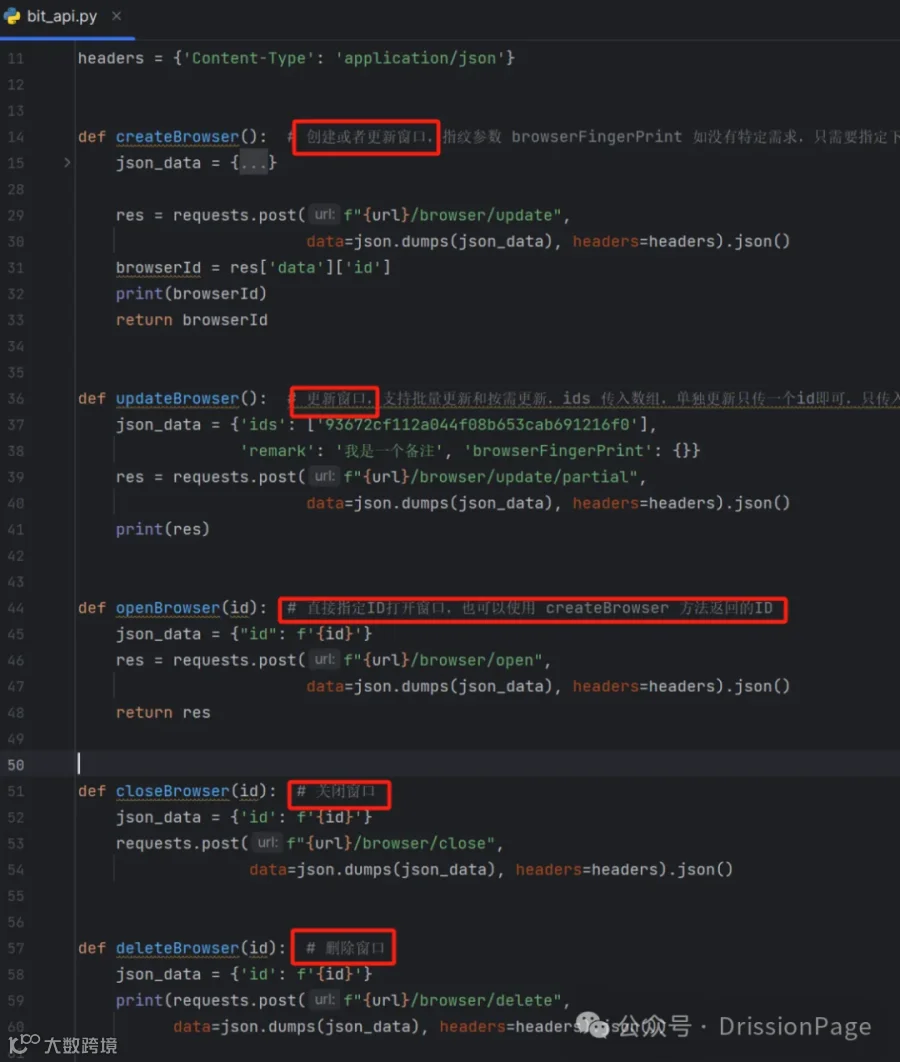Click the createBrowser function name
900x1062 pixels.
177,137
